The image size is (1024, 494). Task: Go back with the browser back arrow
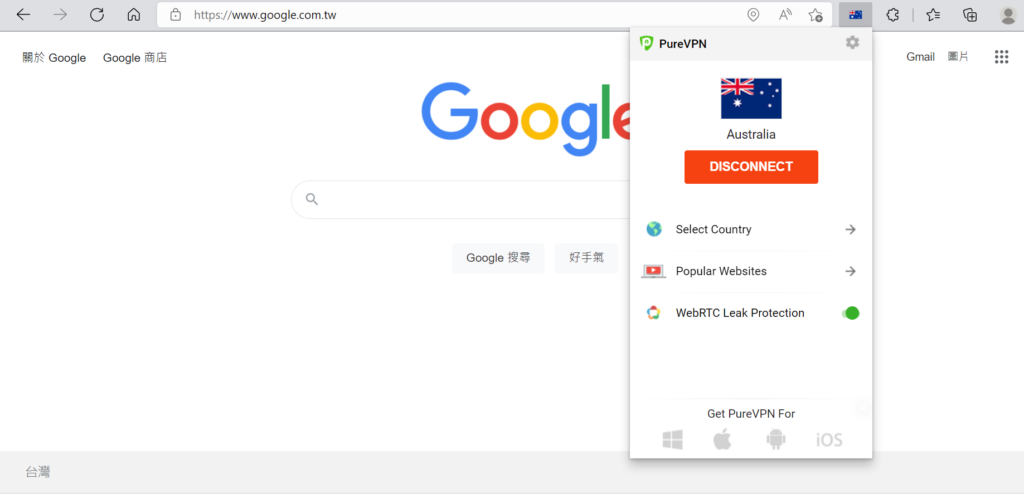24,14
